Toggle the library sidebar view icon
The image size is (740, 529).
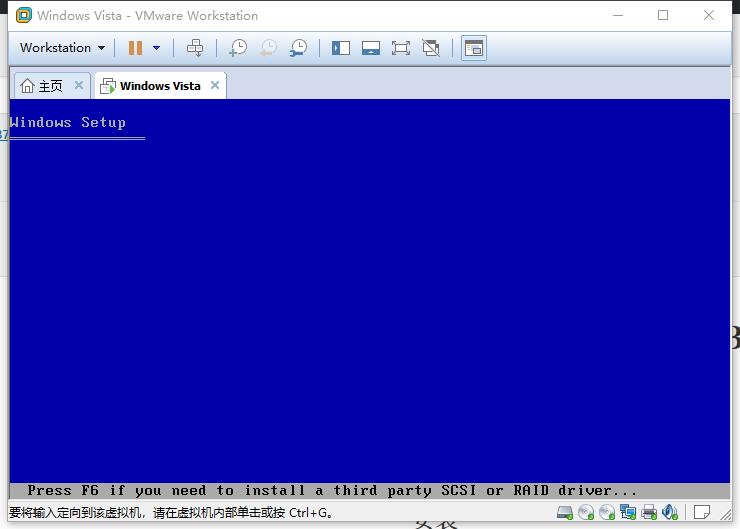click(x=341, y=48)
